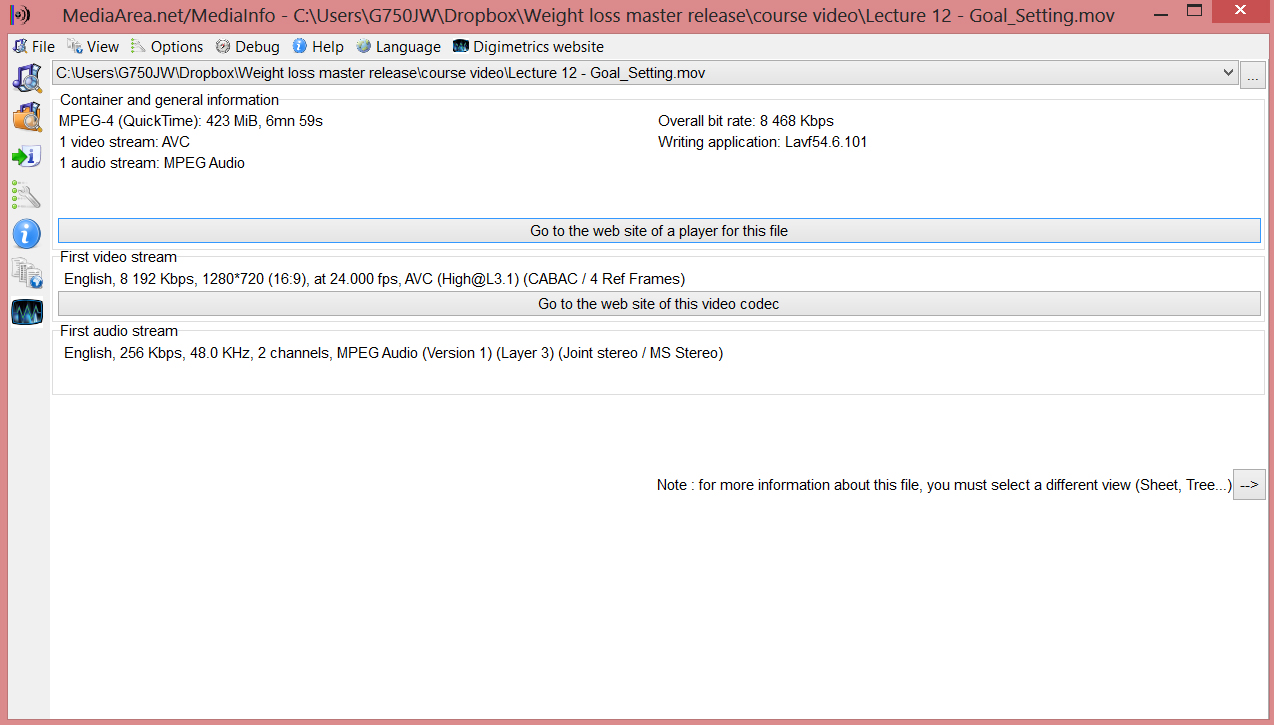Open preferences via the wrench icon
This screenshot has width=1274, height=725.
26,194
